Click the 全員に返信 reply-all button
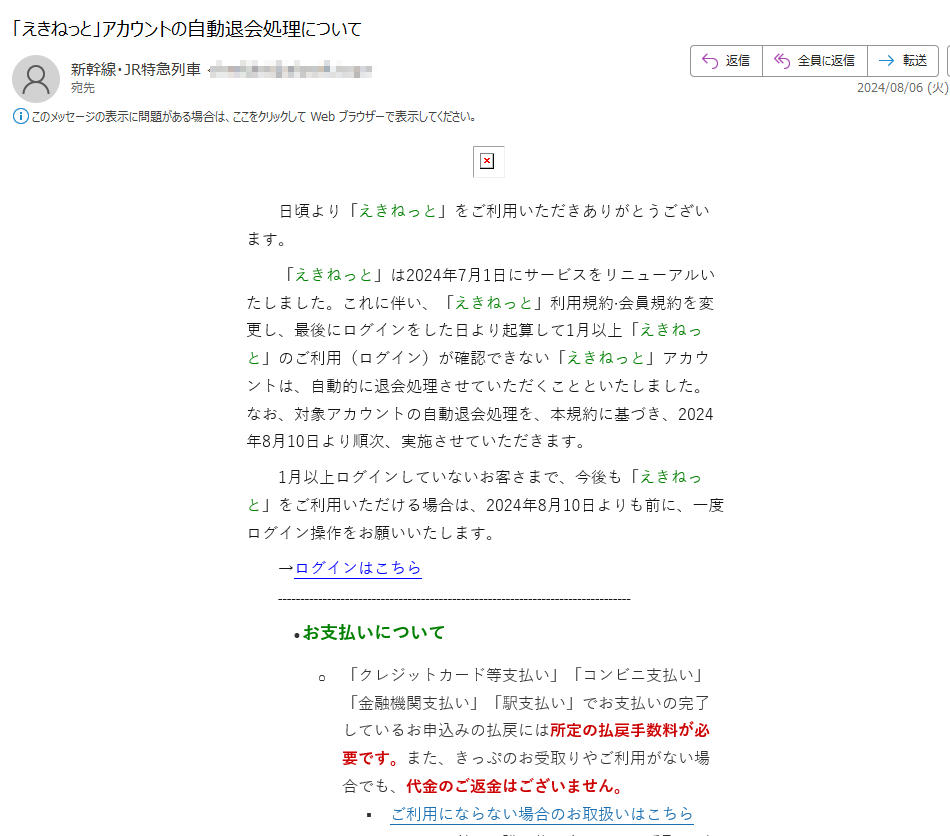Viewport: 950px width, 836px height. pos(814,61)
